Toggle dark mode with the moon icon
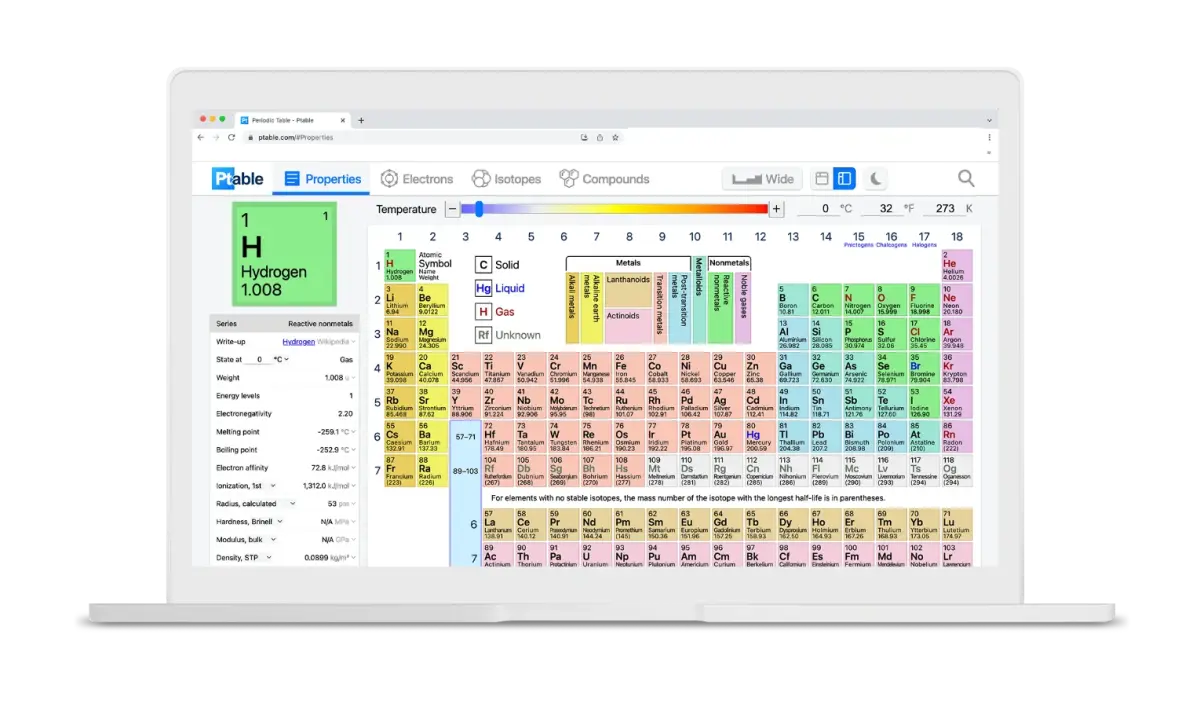Image resolution: width=1200 pixels, height=726 pixels. click(875, 179)
